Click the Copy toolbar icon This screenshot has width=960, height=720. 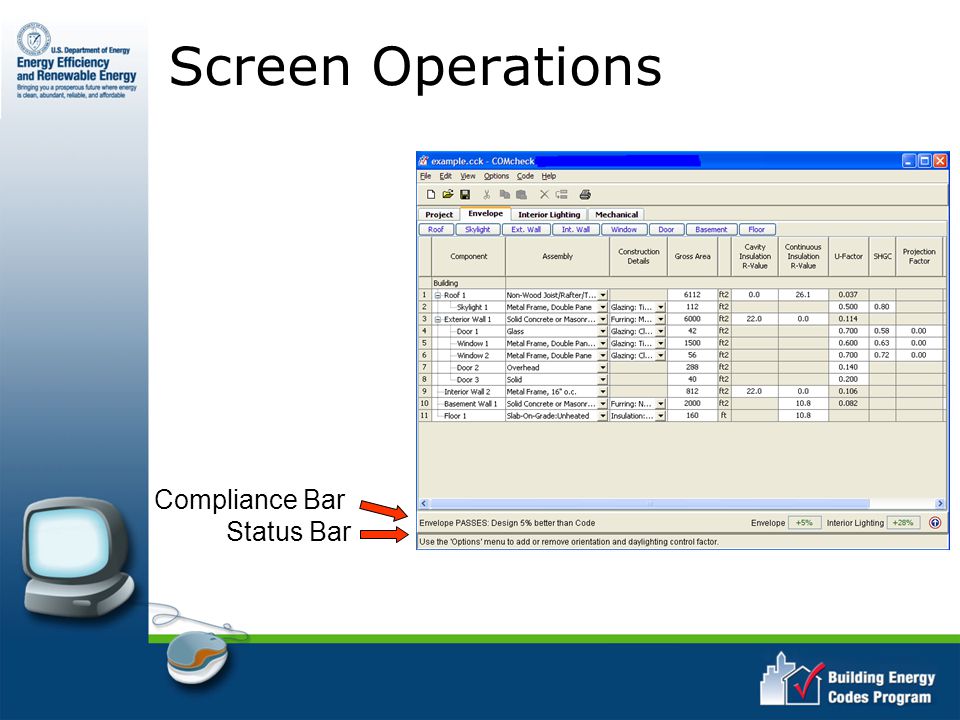pyautogui.click(x=504, y=195)
